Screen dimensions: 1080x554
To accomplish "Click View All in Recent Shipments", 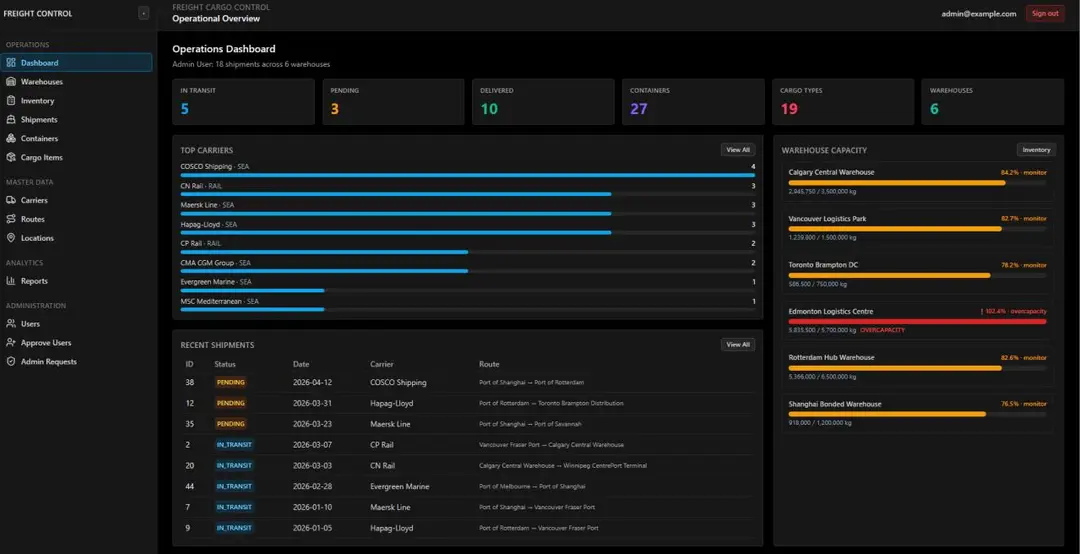I will click(738, 345).
